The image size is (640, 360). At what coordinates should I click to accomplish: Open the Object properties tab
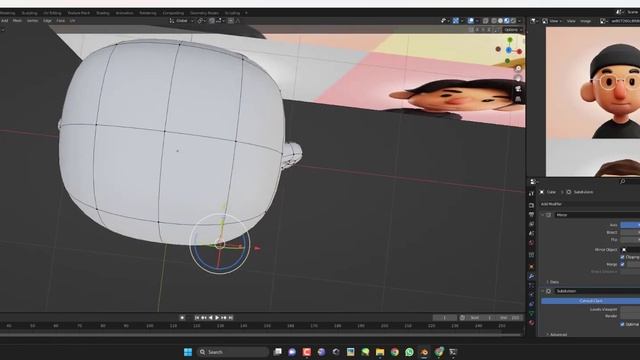531,267
